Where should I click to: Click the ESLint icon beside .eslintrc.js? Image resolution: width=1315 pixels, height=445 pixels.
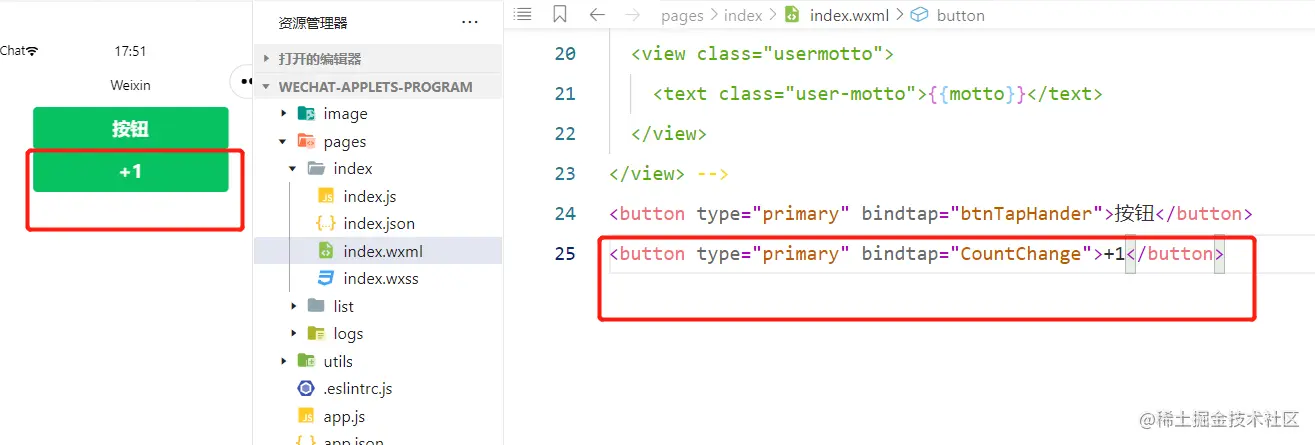tap(306, 389)
